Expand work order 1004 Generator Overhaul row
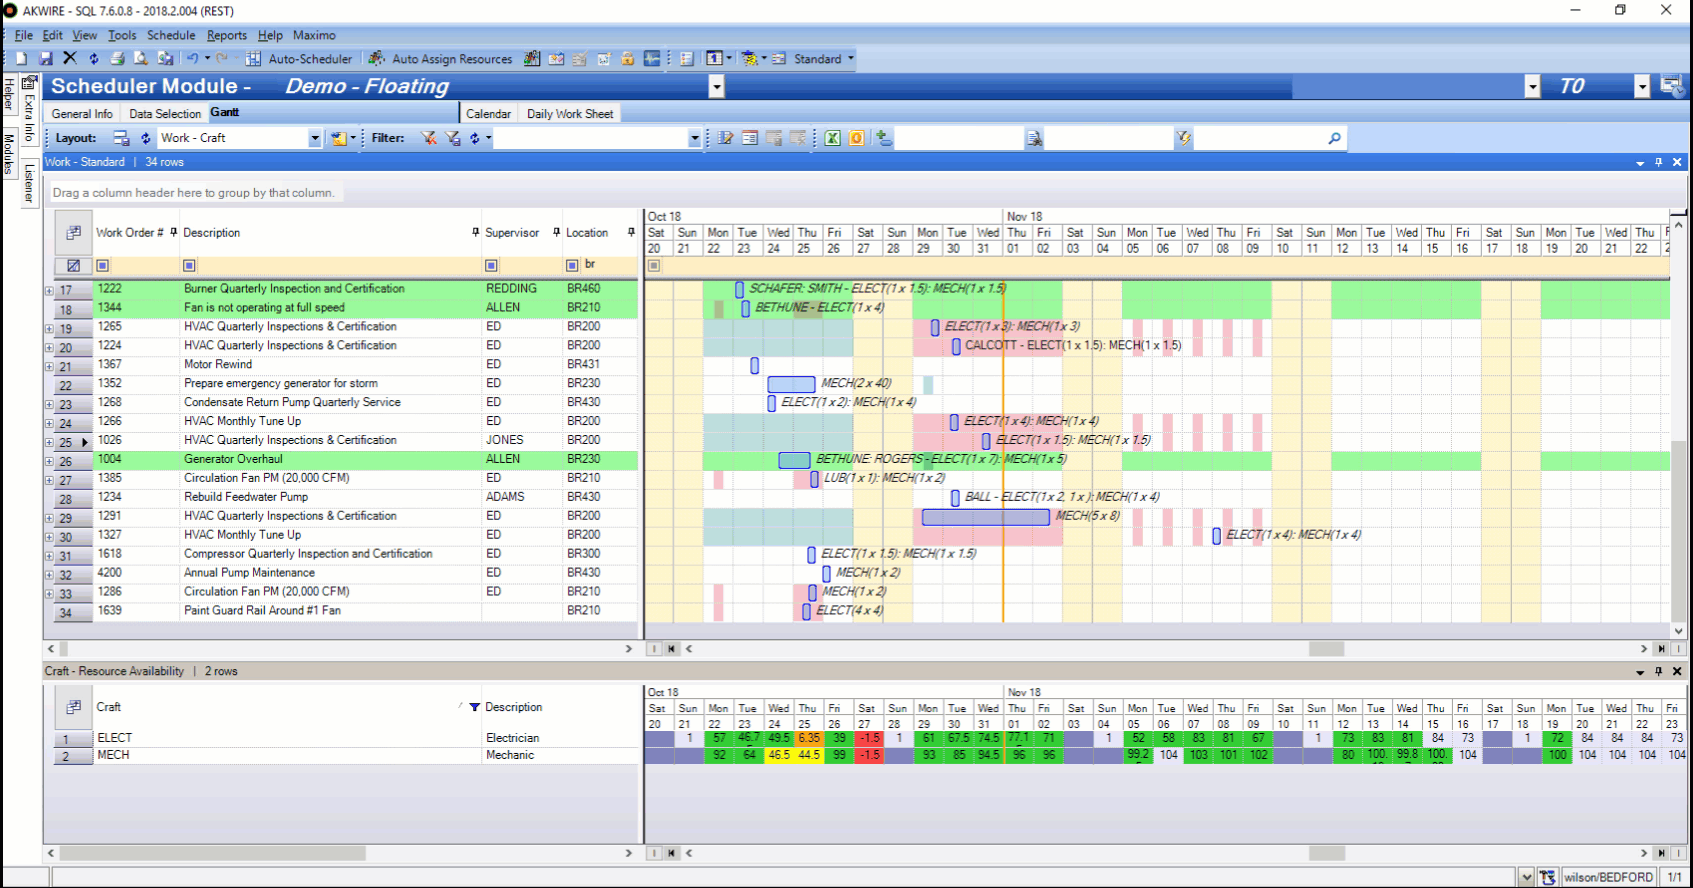The image size is (1693, 888). (x=49, y=462)
